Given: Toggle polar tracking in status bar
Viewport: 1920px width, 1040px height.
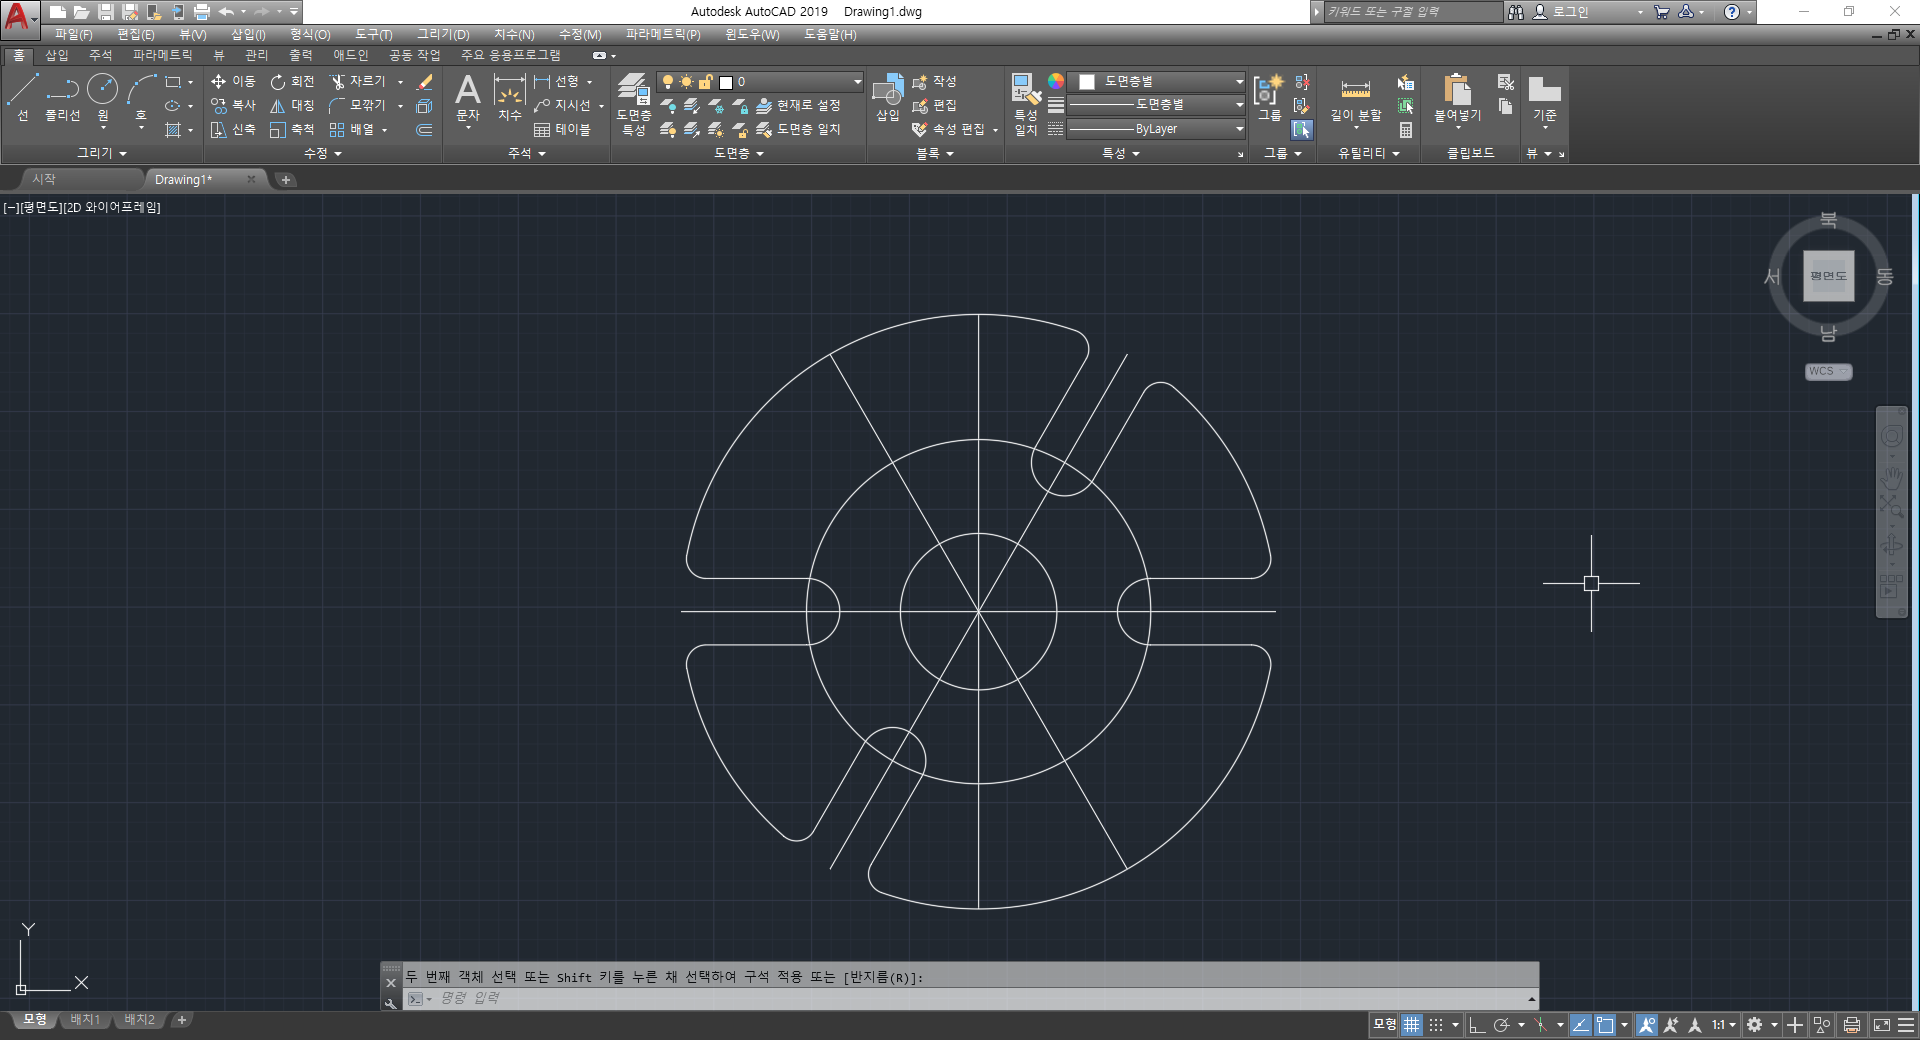Looking at the screenshot, I should [x=1501, y=1025].
